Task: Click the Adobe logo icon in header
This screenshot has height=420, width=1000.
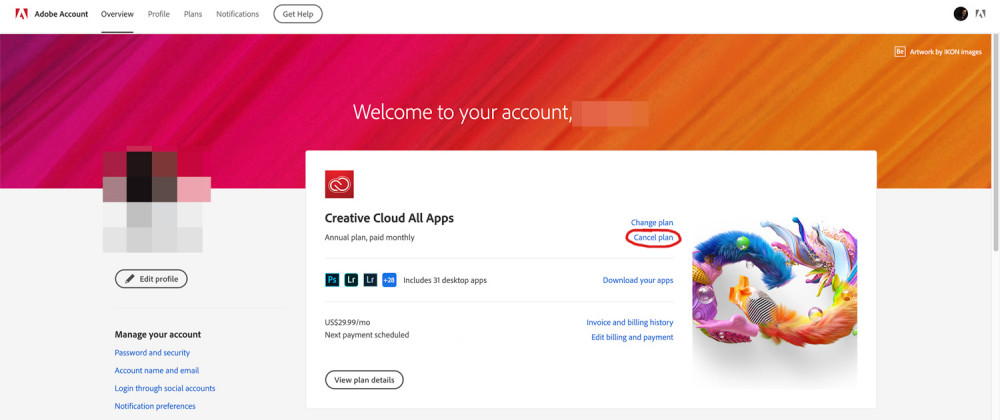Action: tap(21, 13)
